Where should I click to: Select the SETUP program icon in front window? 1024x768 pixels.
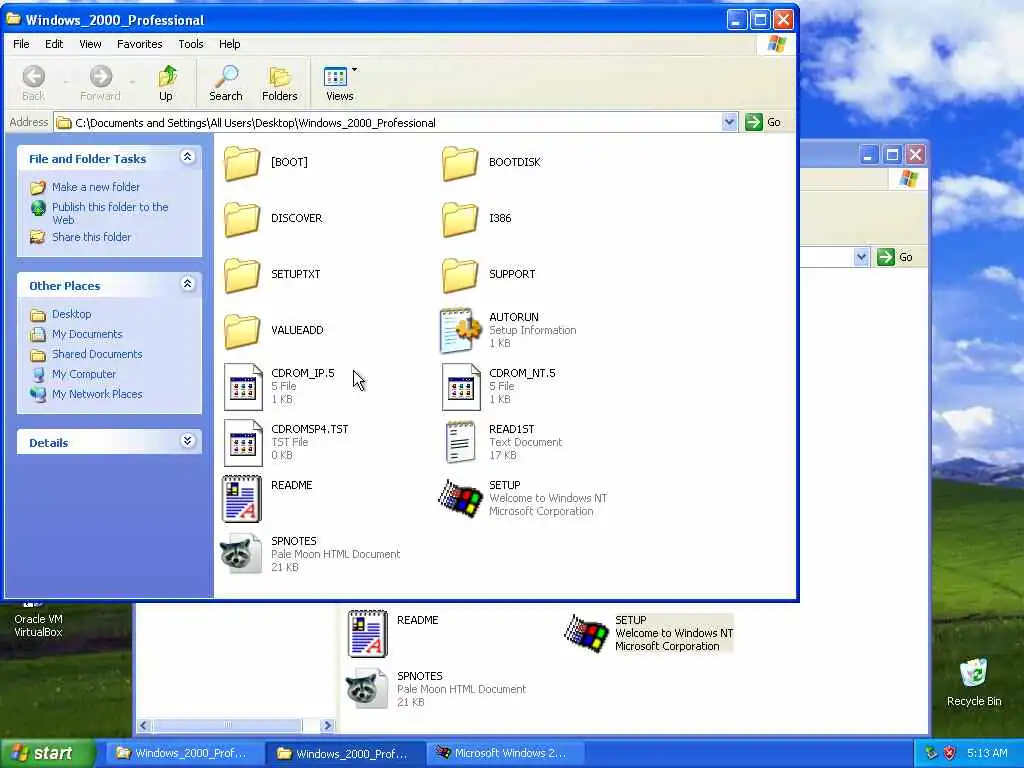(460, 498)
